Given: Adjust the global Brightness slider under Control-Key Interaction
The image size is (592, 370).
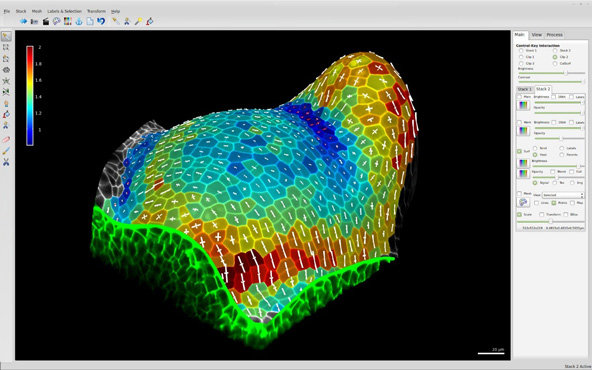Looking at the screenshot, I should coord(552,73).
